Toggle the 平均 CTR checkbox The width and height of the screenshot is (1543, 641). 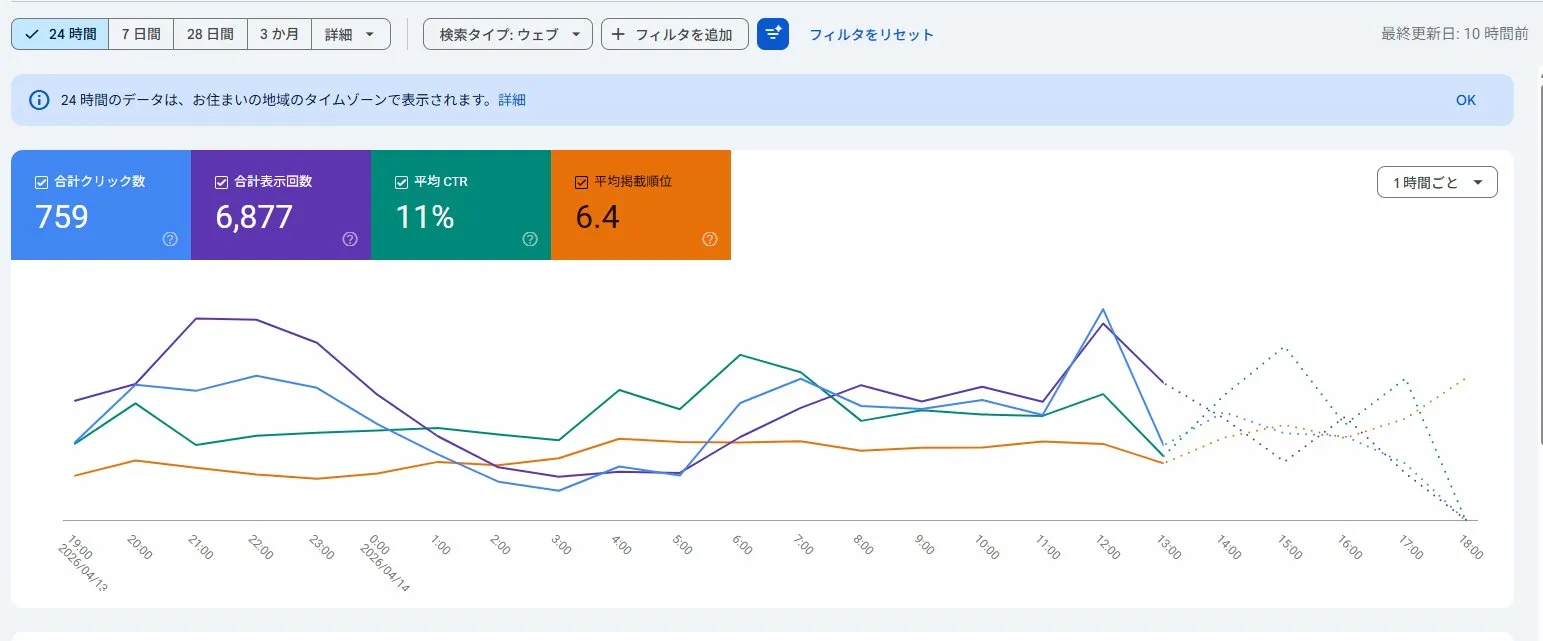pyautogui.click(x=402, y=182)
